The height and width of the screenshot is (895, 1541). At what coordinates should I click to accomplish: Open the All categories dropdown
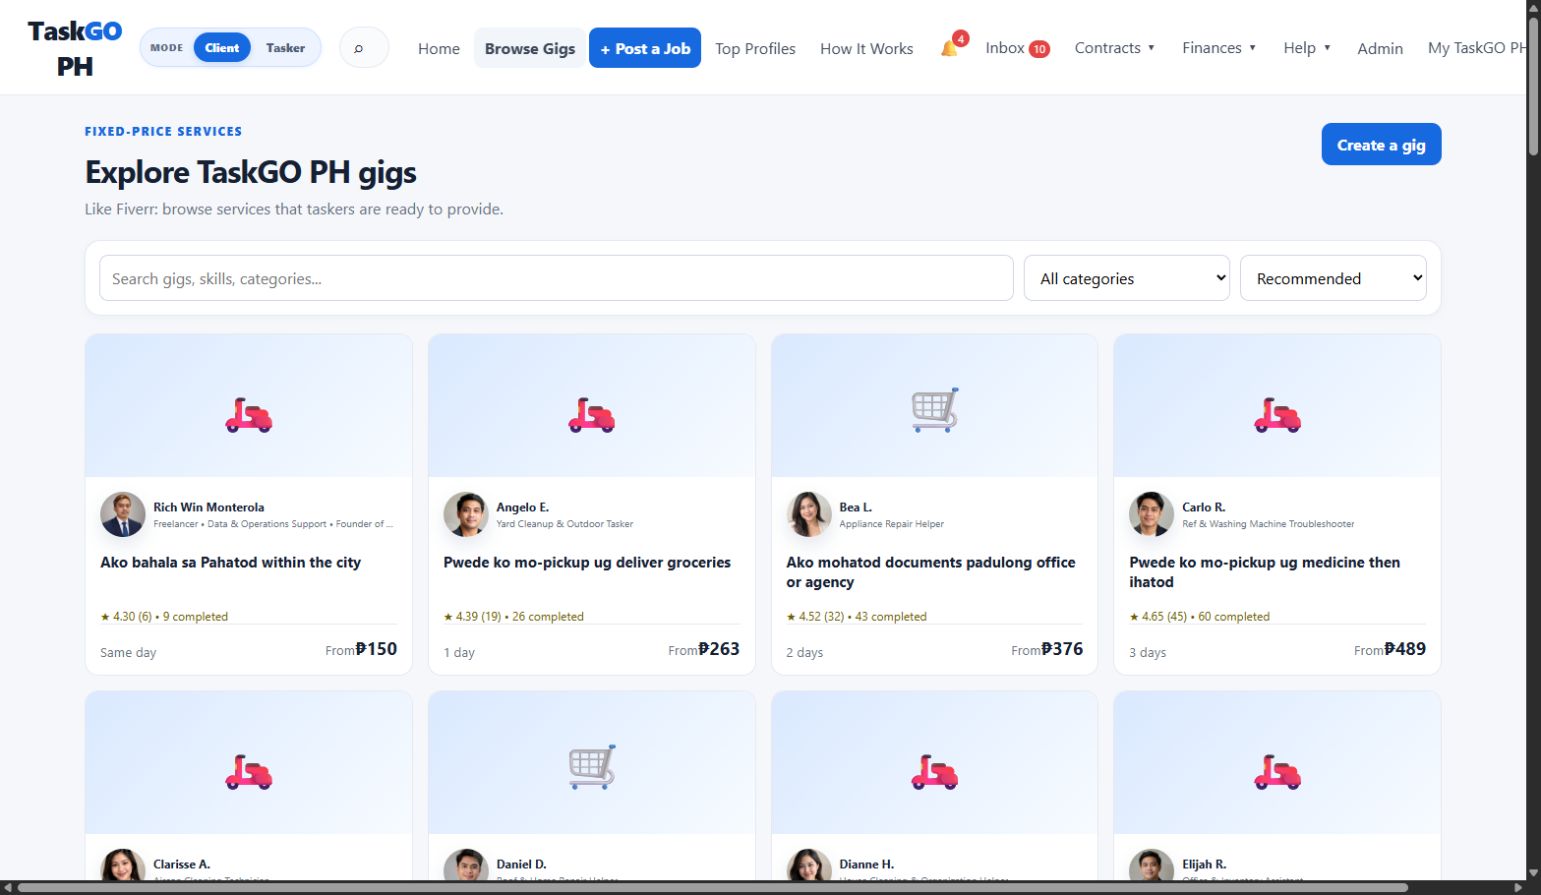[x=1127, y=278]
